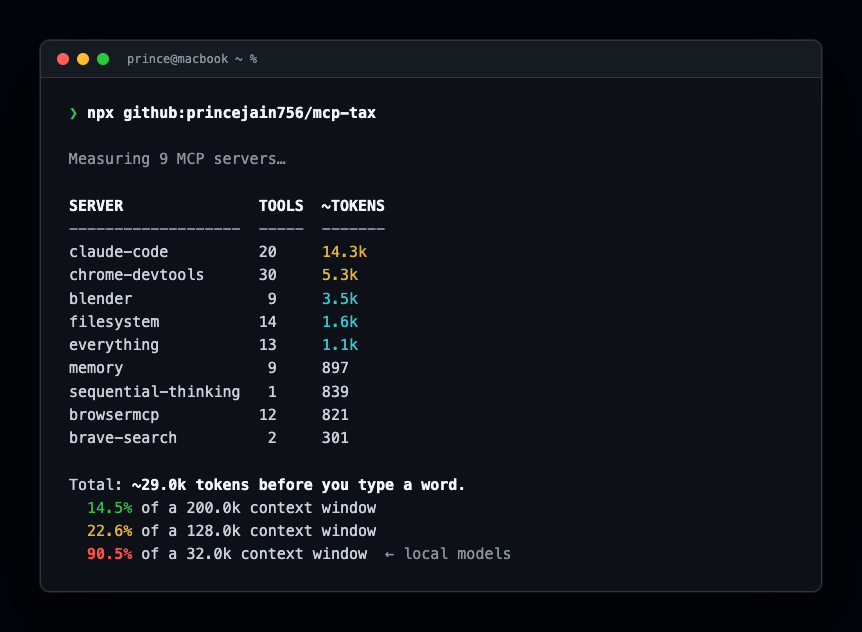Click tool count 14 in filesystem row
The width and height of the screenshot is (862, 632).
tap(268, 322)
